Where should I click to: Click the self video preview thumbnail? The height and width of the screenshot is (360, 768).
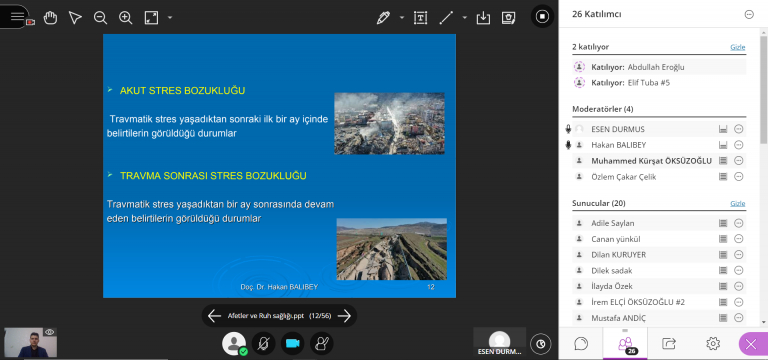point(30,342)
